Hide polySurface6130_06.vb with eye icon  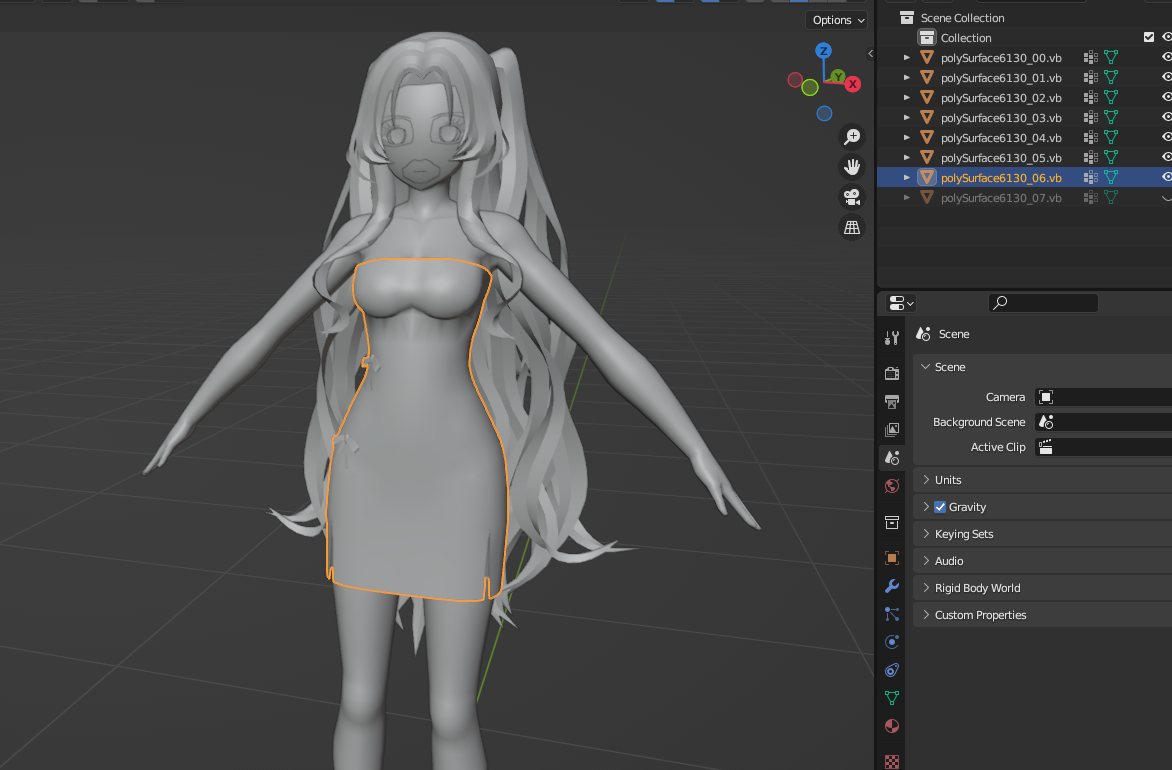point(1167,178)
